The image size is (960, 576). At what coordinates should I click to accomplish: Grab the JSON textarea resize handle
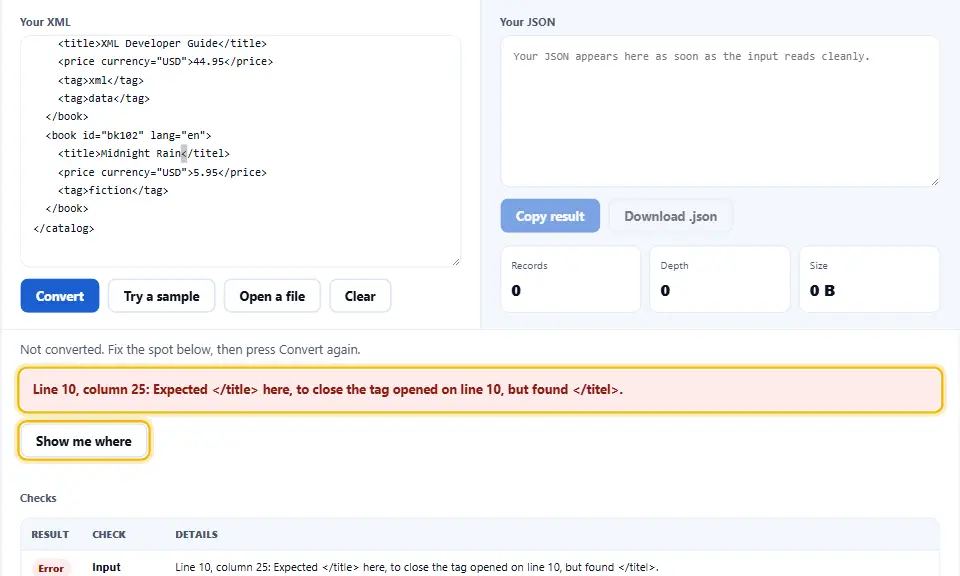pos(934,181)
